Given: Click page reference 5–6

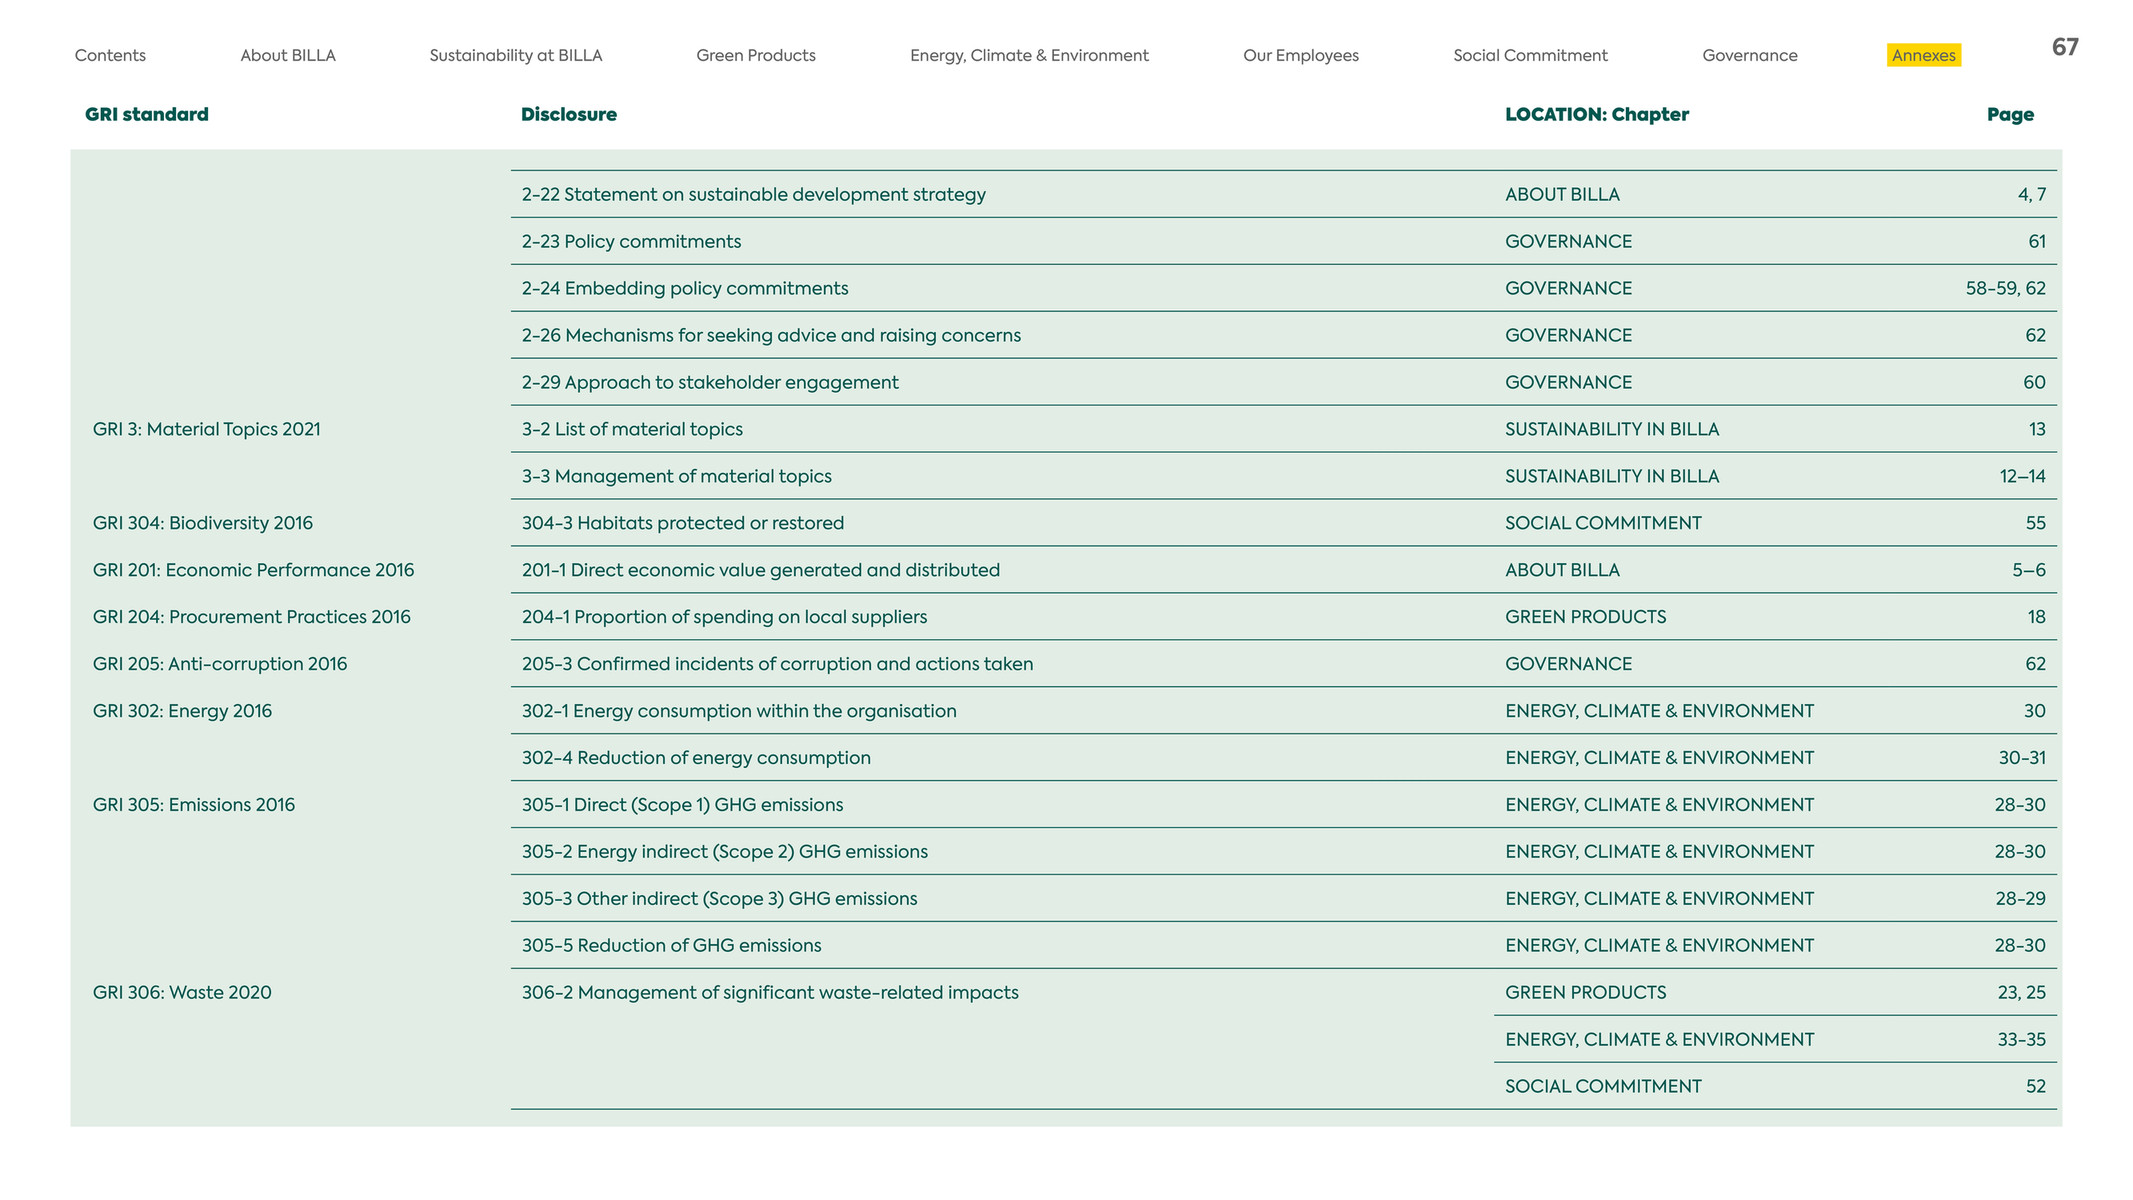Looking at the screenshot, I should 2029,570.
